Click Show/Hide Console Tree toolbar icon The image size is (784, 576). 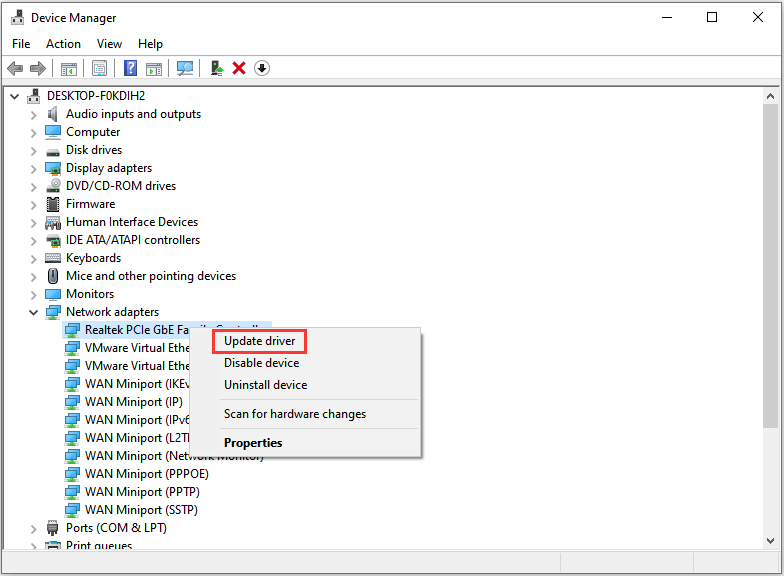68,68
